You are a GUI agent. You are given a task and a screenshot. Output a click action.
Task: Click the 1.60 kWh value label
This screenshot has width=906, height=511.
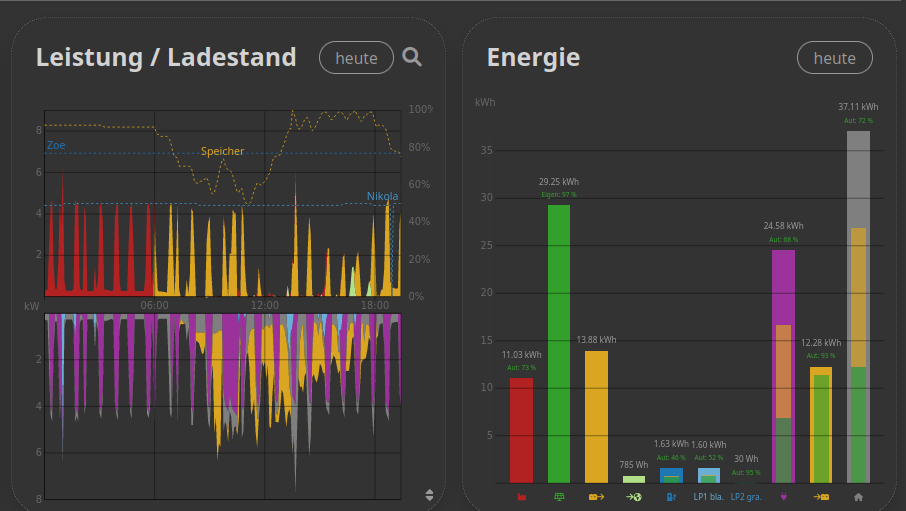(x=709, y=445)
